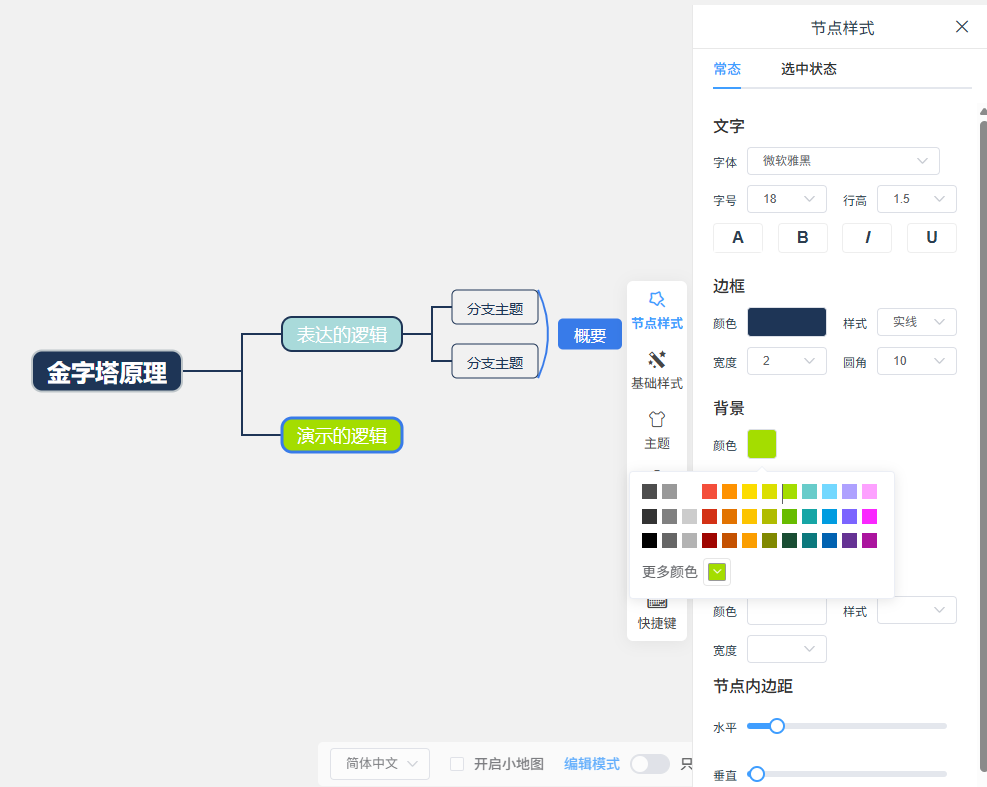Viewport: 987px width, 787px height.
Task: Open the 节点样式 sidebar icon
Action: pos(657,310)
